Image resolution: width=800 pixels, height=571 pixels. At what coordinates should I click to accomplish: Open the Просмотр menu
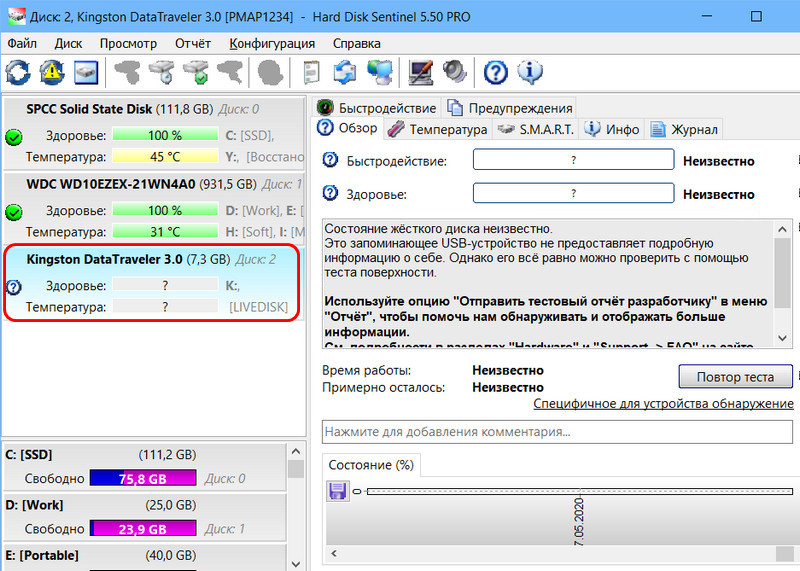128,43
